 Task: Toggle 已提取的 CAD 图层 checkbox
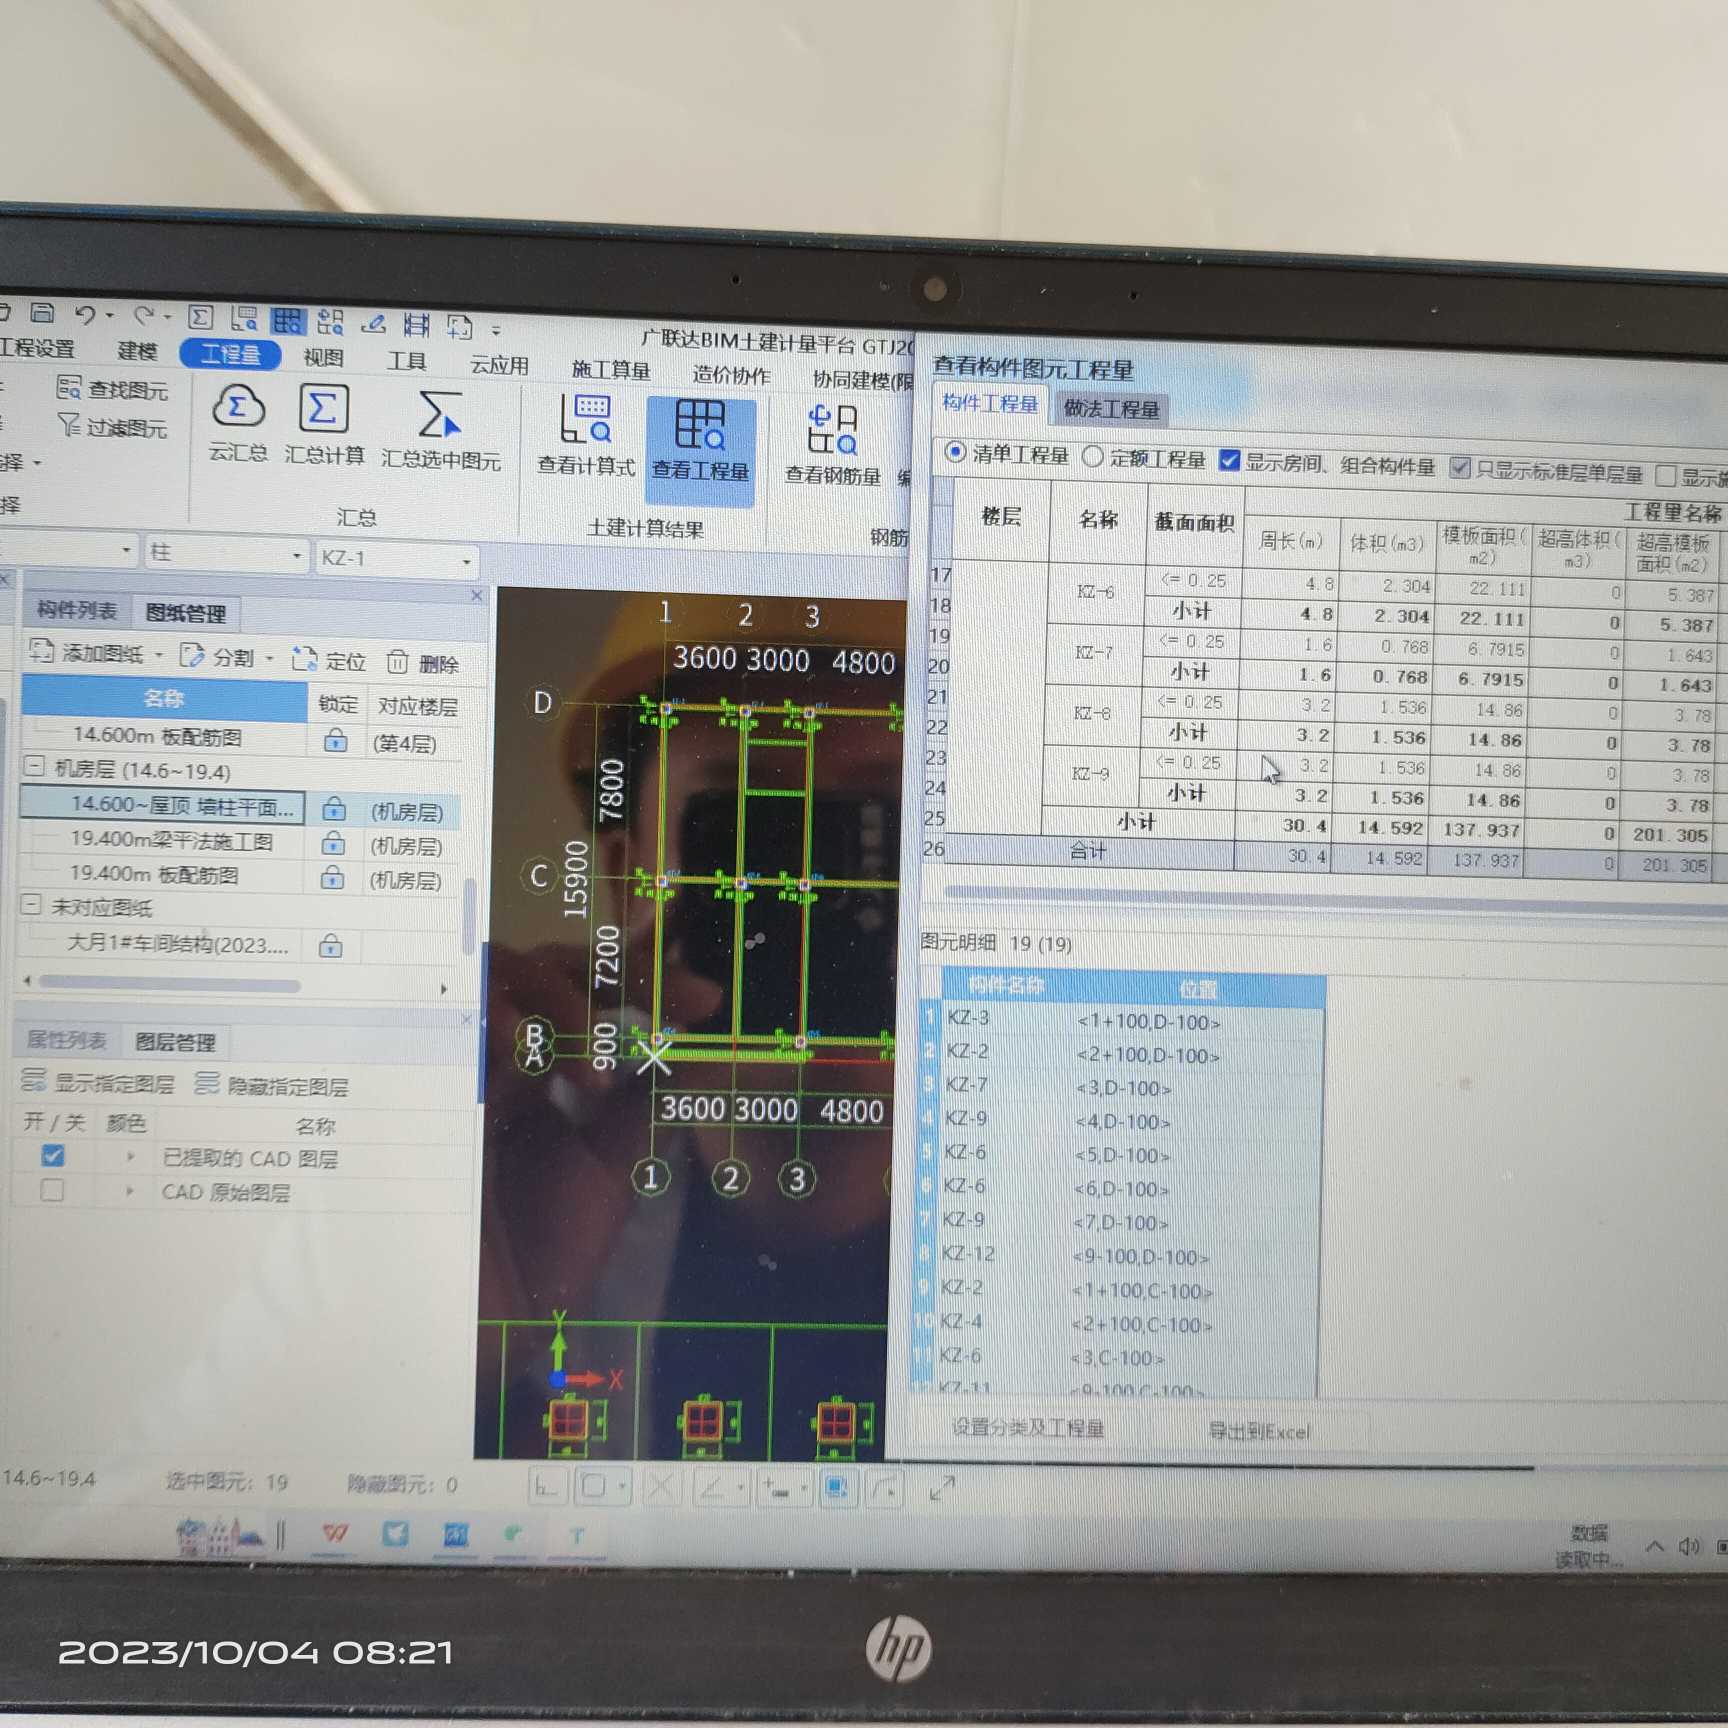pos(53,1155)
